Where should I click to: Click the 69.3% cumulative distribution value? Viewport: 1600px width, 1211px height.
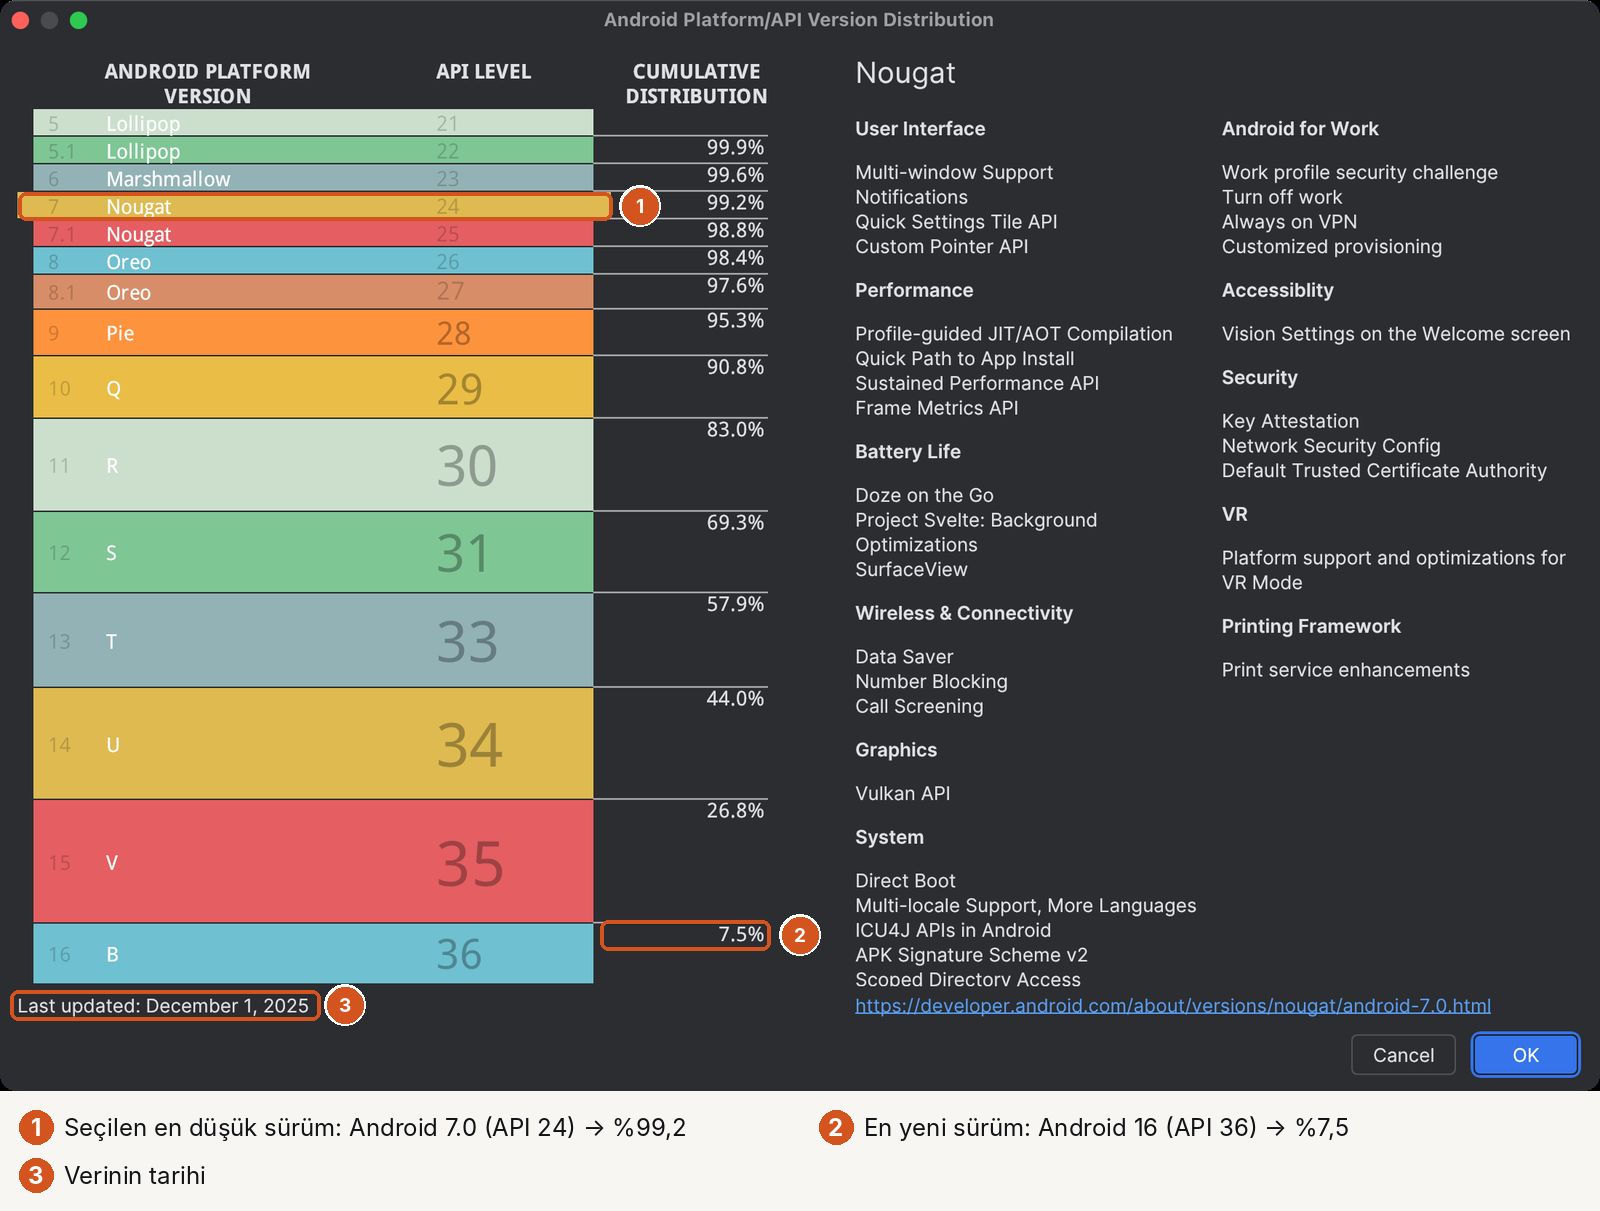735,523
